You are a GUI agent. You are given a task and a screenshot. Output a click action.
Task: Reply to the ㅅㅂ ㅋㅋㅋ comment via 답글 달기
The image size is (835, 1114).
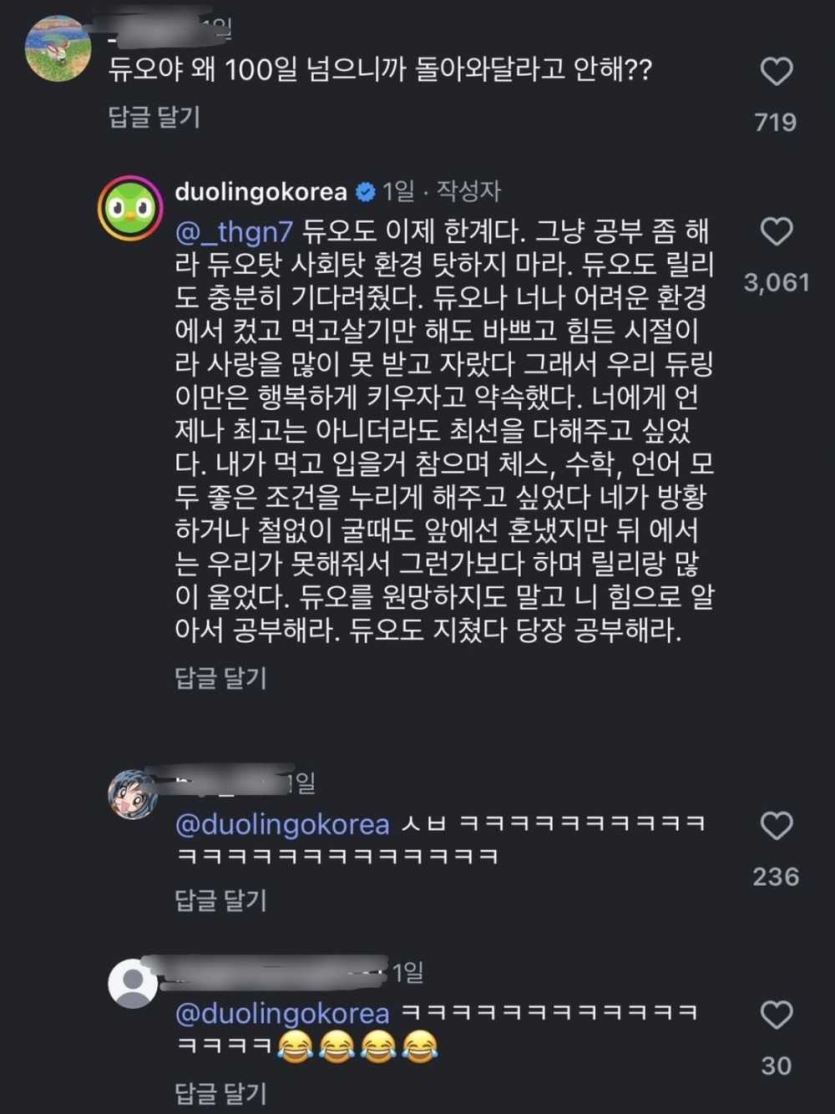click(x=221, y=899)
